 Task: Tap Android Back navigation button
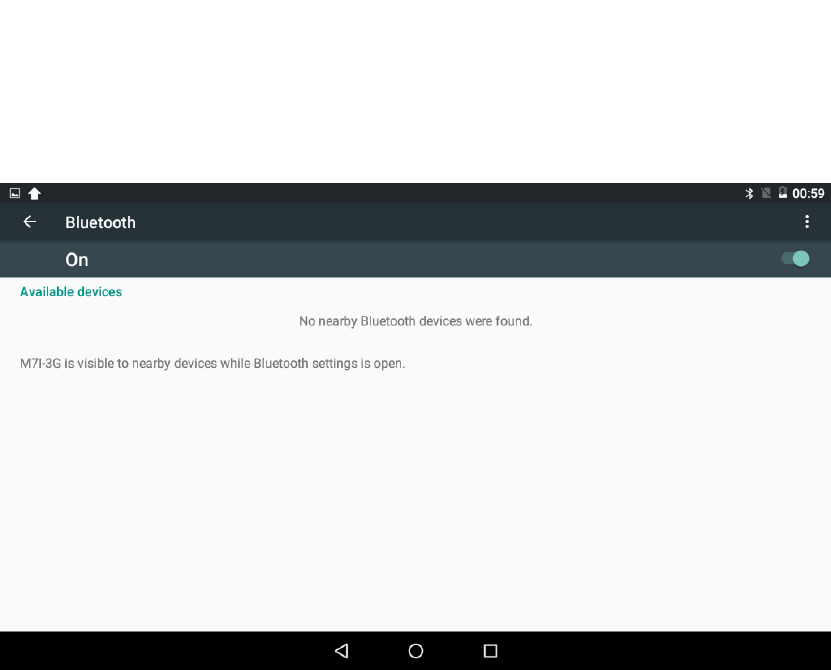[342, 651]
